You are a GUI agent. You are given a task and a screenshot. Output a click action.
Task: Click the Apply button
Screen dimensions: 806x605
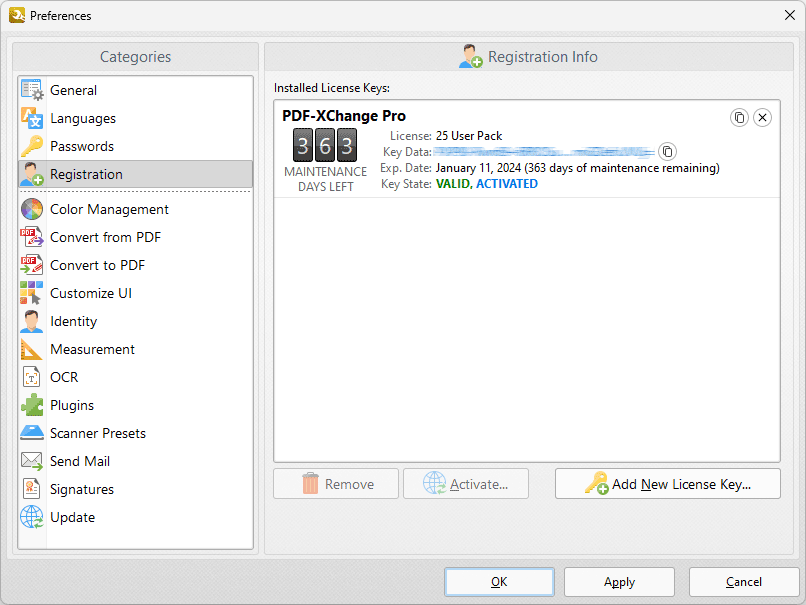tap(619, 582)
